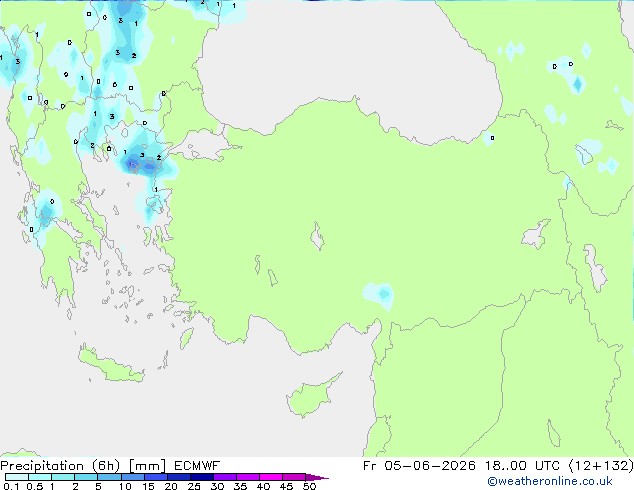Screen dimensions: 634x490
Task: Click the 35–40 mm violet legend swatch
Action: click(x=247, y=477)
